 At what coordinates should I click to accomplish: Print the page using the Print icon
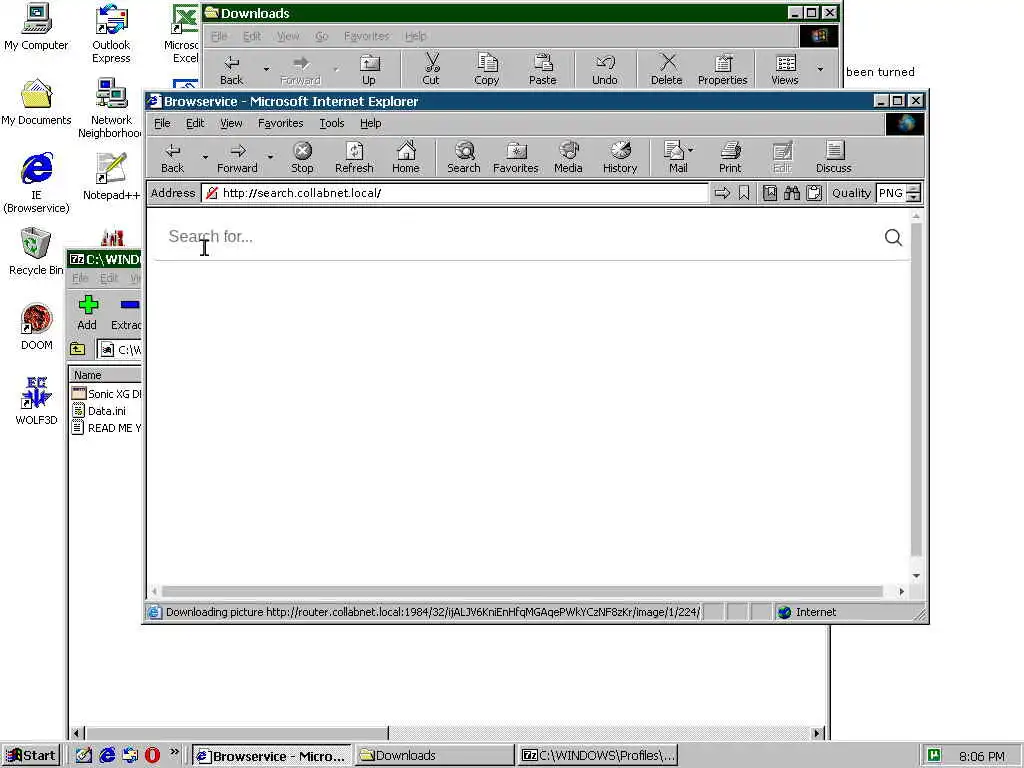(730, 157)
